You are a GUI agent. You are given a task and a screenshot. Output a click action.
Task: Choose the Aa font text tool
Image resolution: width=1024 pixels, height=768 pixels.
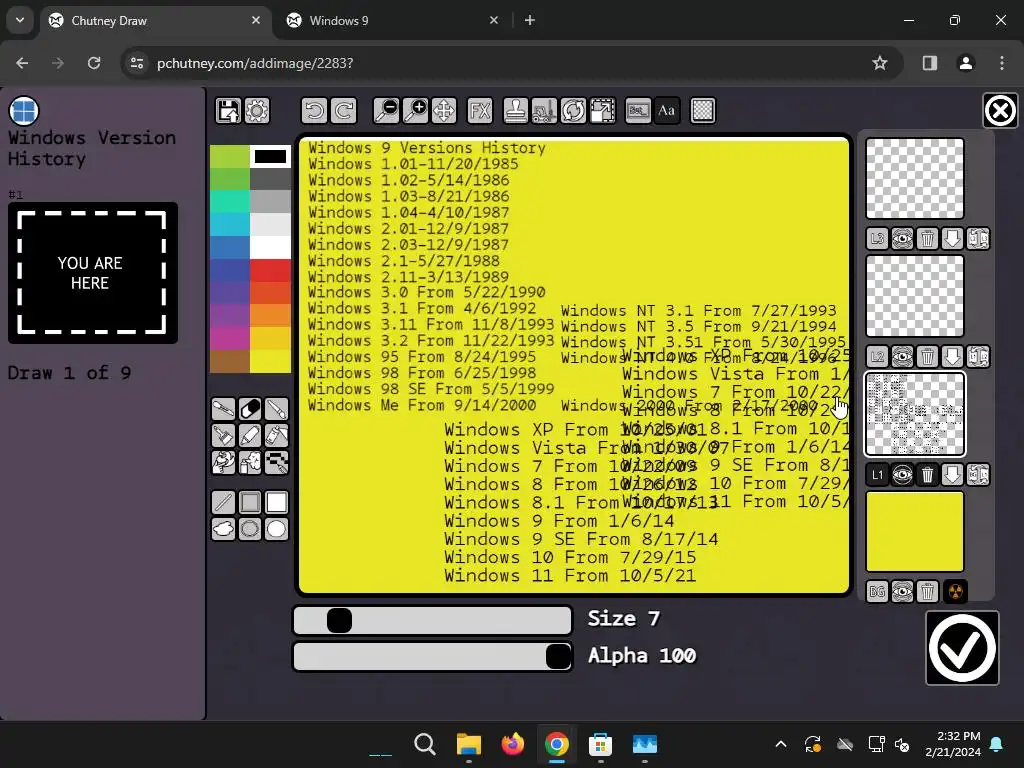(667, 111)
